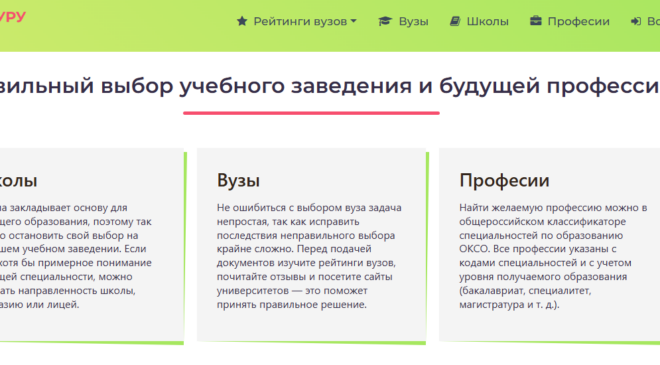Go to the Вузы navigation item
The width and height of the screenshot is (660, 365).
[x=403, y=21]
